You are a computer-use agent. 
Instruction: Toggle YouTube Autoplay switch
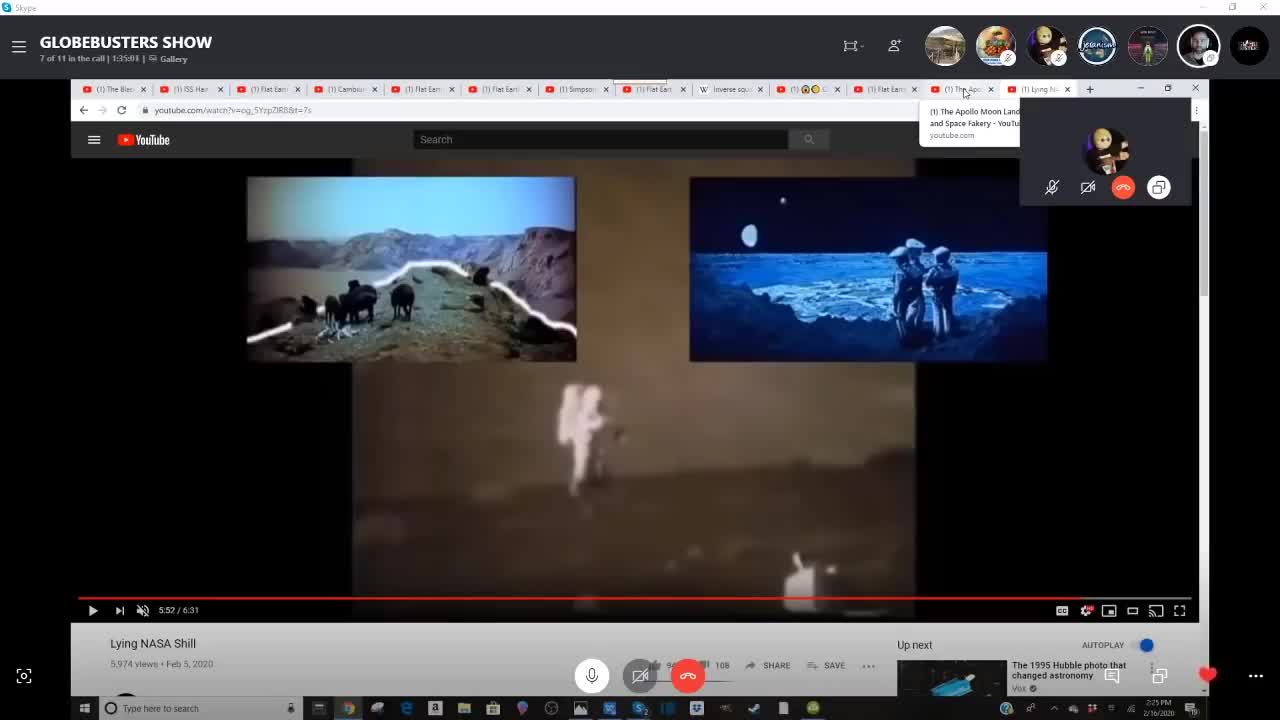[x=1145, y=645]
